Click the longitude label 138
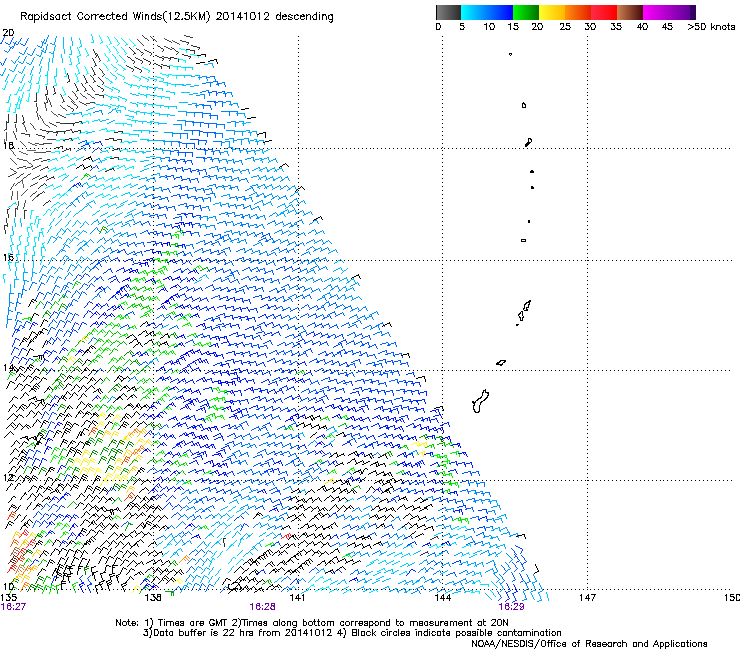Viewport: 740px width, 650px height. 153,598
